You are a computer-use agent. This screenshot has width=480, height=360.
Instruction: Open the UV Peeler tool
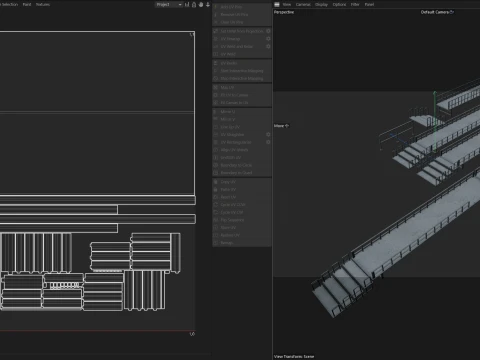[x=242, y=63]
